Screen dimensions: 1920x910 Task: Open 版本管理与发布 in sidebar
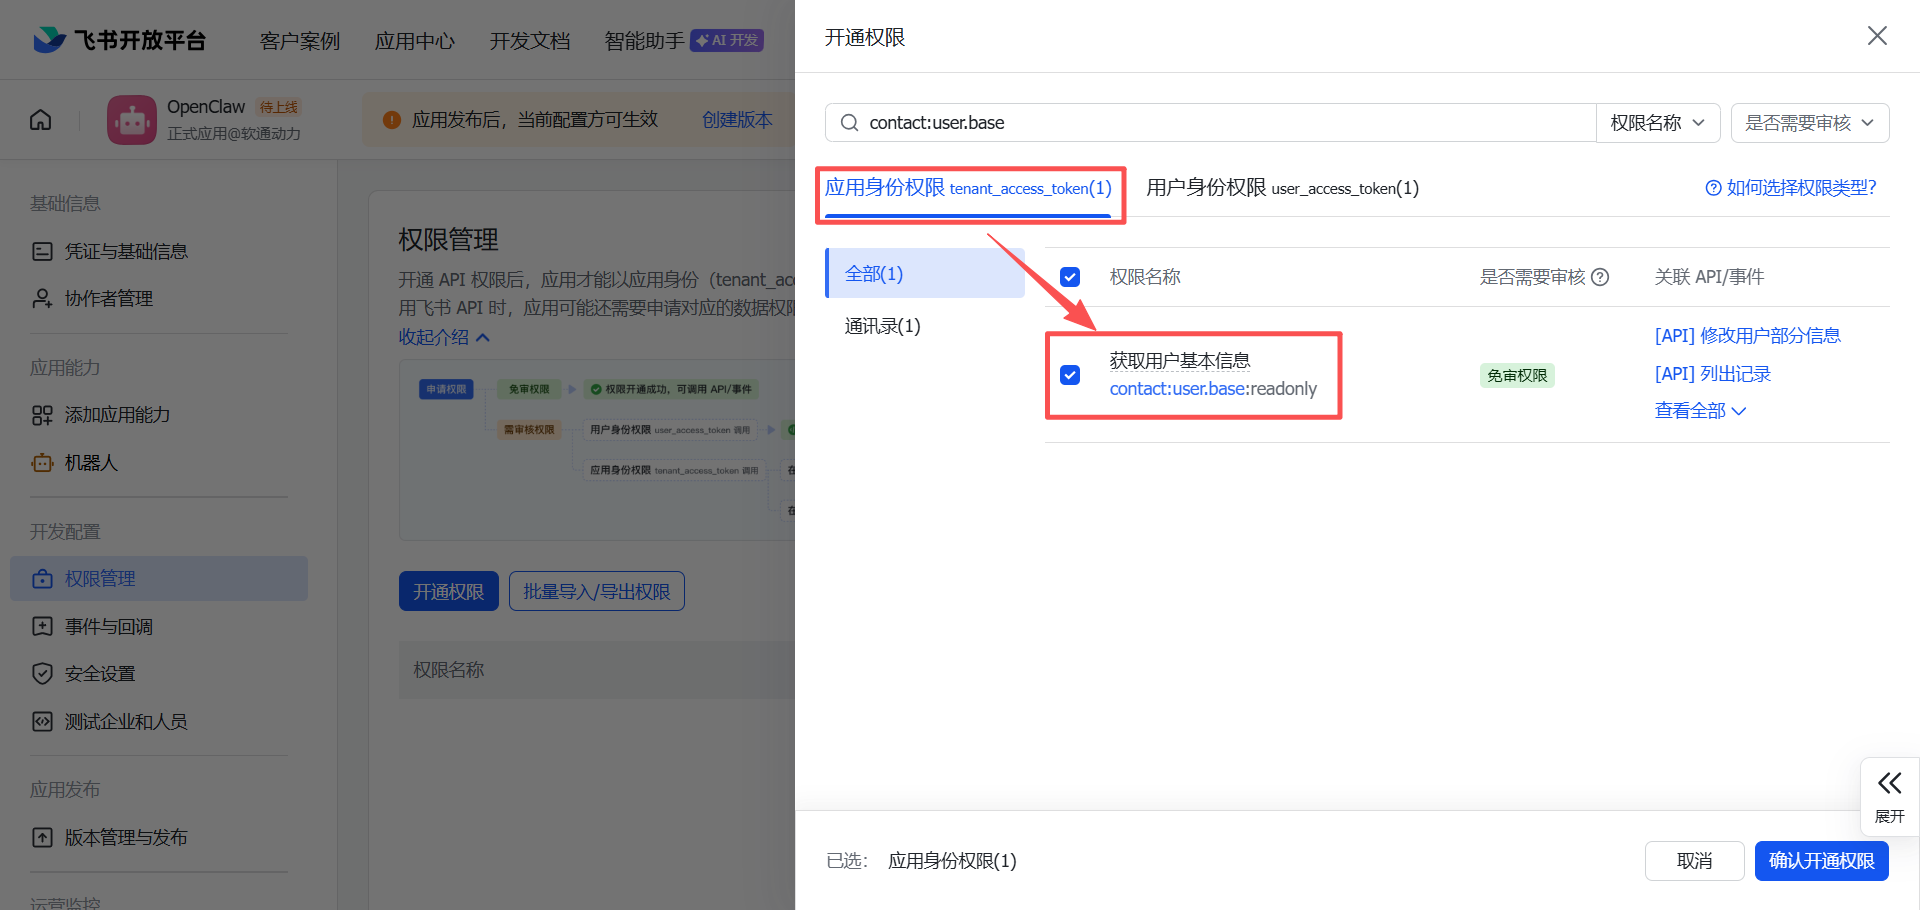click(126, 838)
